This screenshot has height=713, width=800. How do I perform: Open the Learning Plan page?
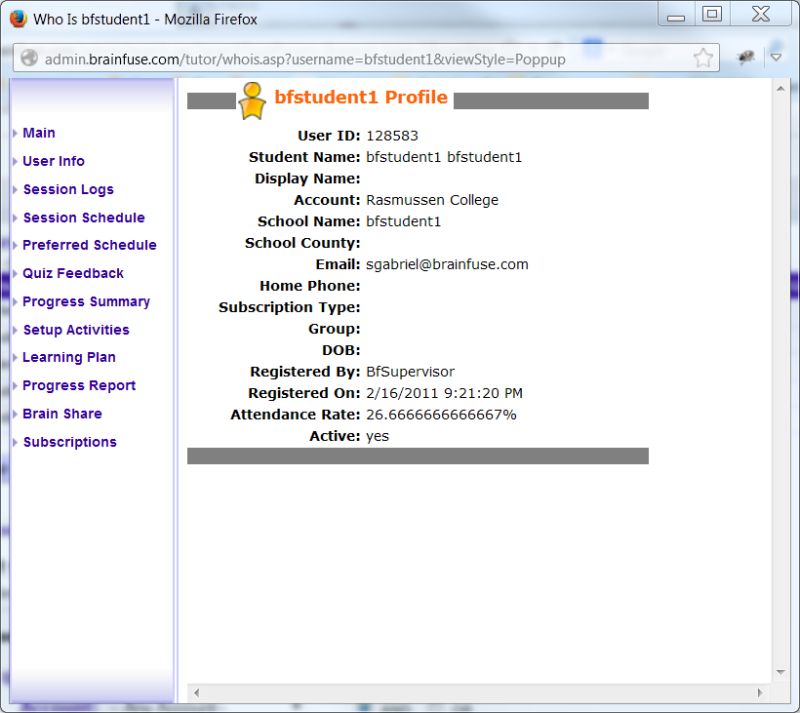69,357
